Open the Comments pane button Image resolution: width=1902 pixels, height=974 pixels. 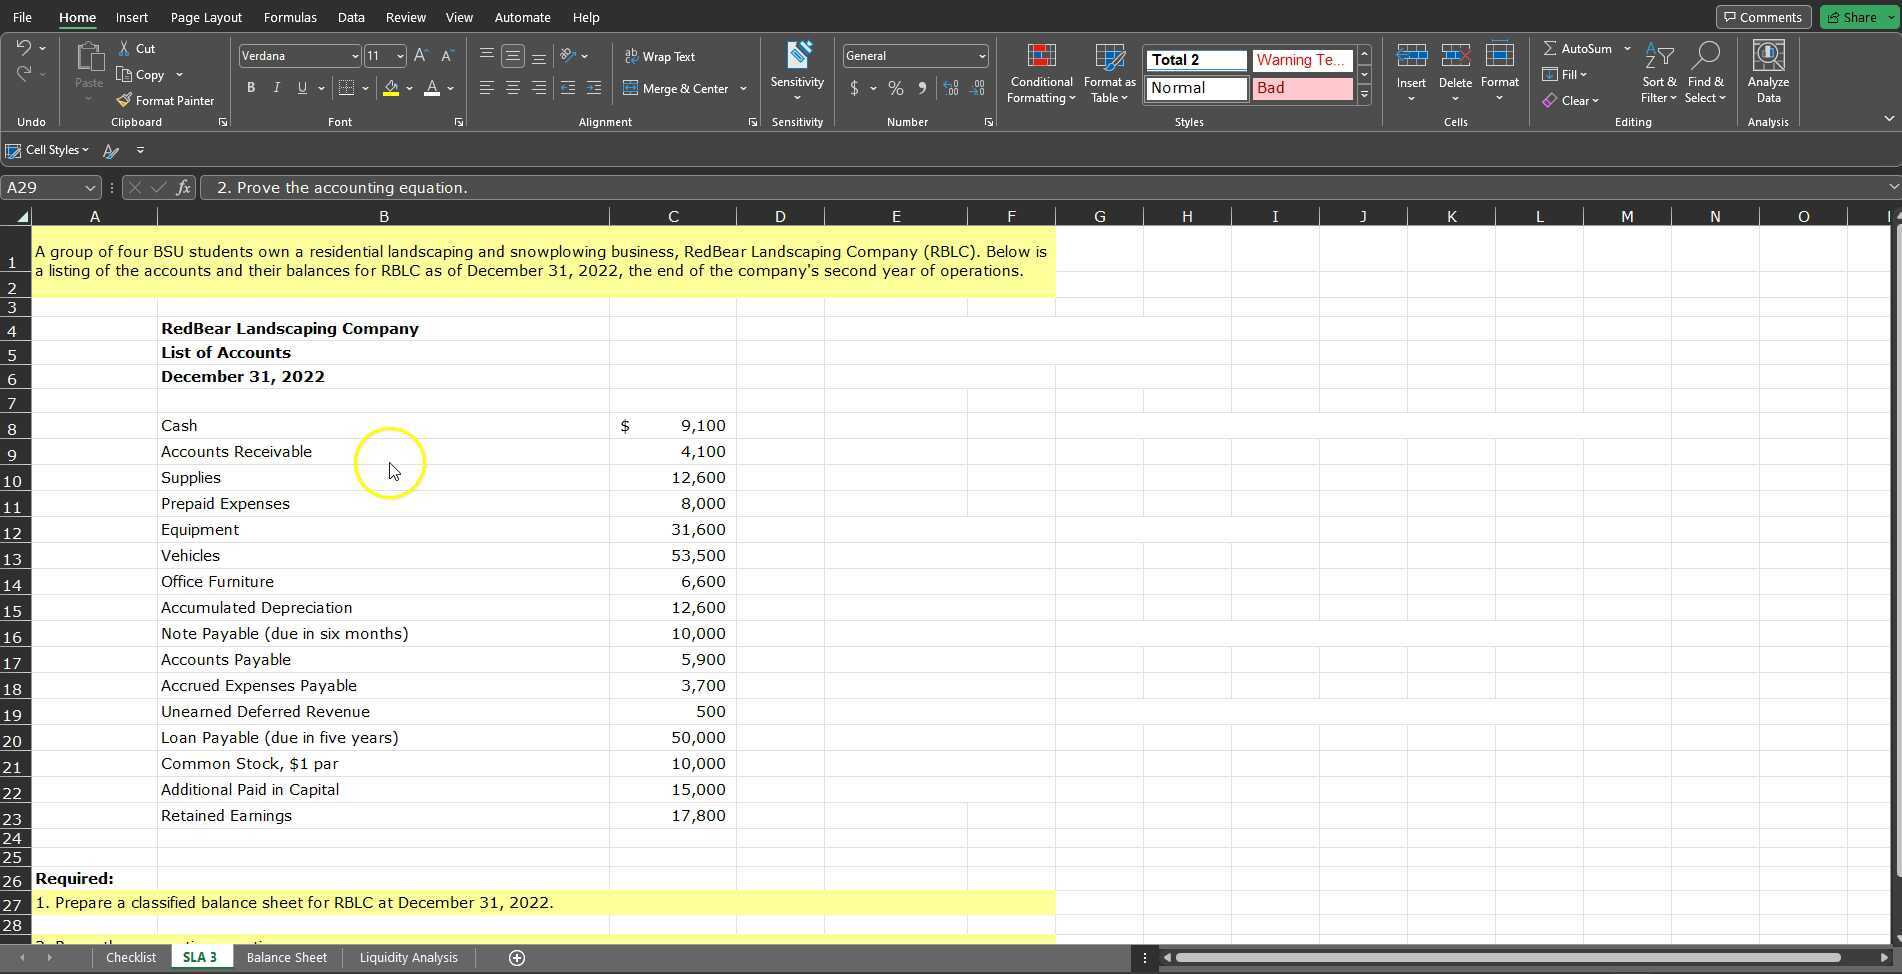coord(1763,17)
